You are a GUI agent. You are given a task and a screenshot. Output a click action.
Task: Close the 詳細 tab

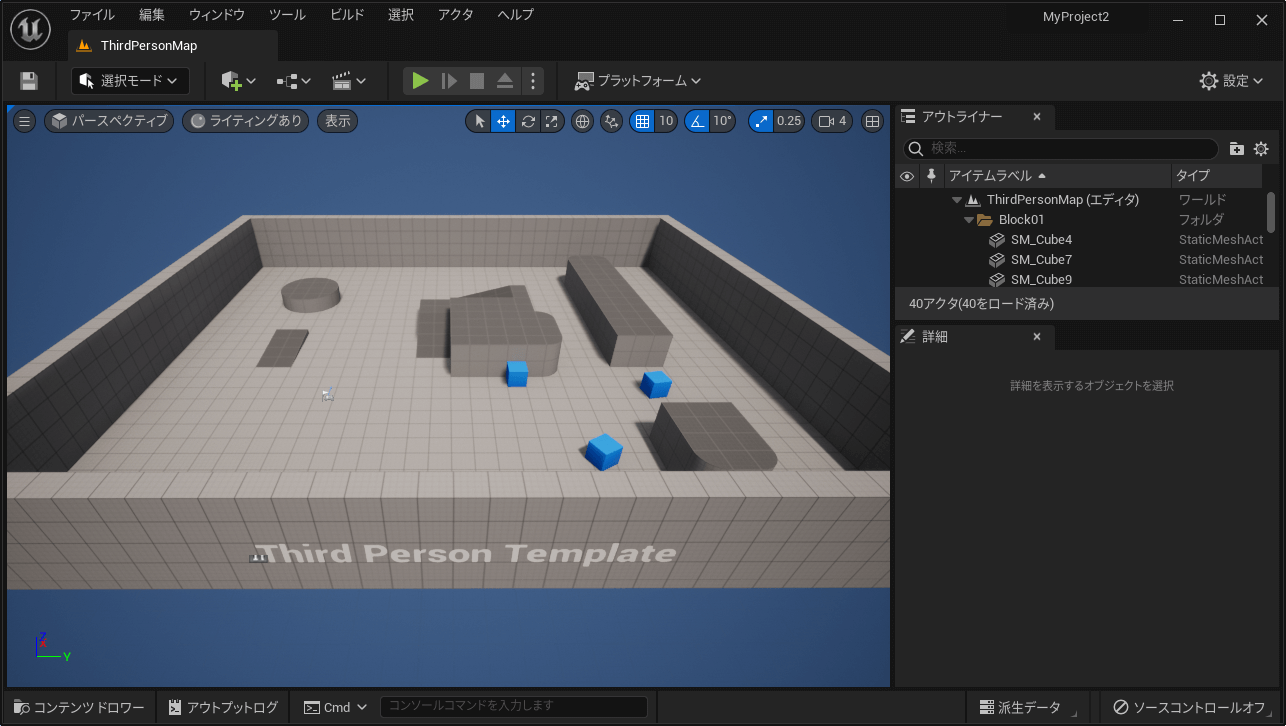tap(1037, 337)
